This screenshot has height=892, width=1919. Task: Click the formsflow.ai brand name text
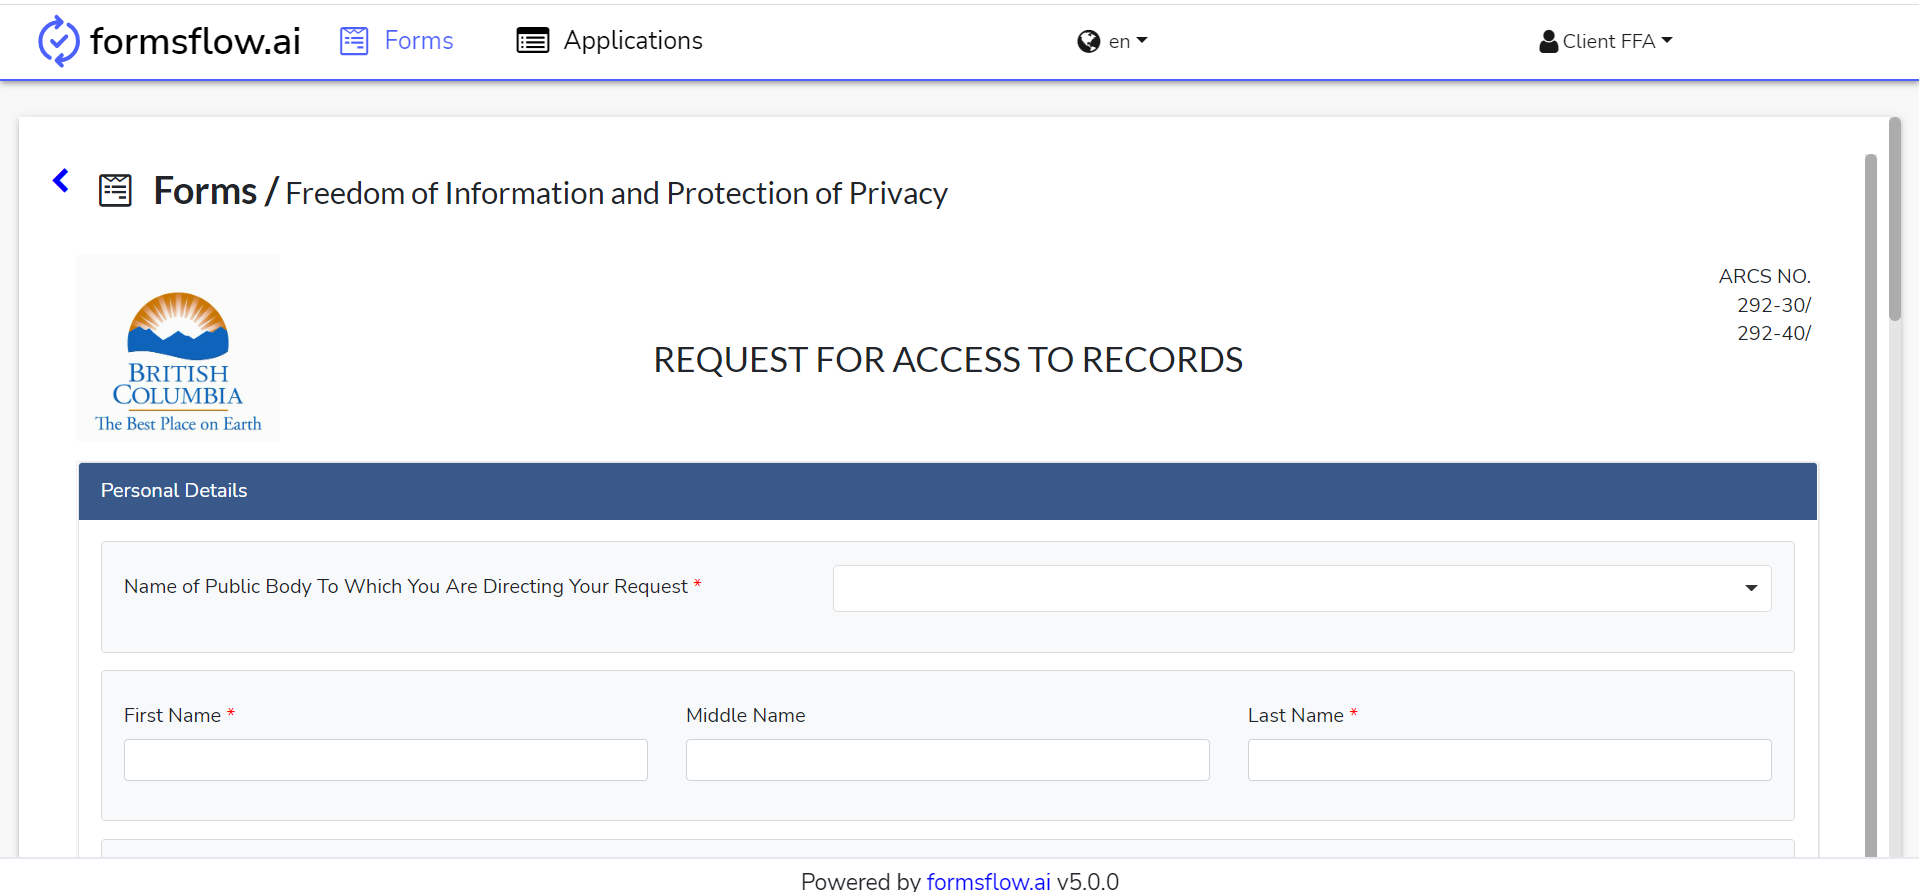click(x=195, y=41)
